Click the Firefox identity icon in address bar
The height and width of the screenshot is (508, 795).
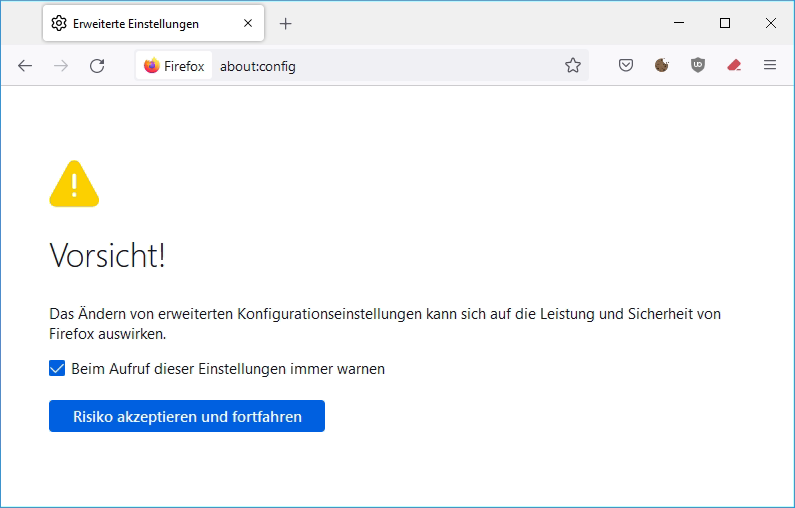(174, 66)
